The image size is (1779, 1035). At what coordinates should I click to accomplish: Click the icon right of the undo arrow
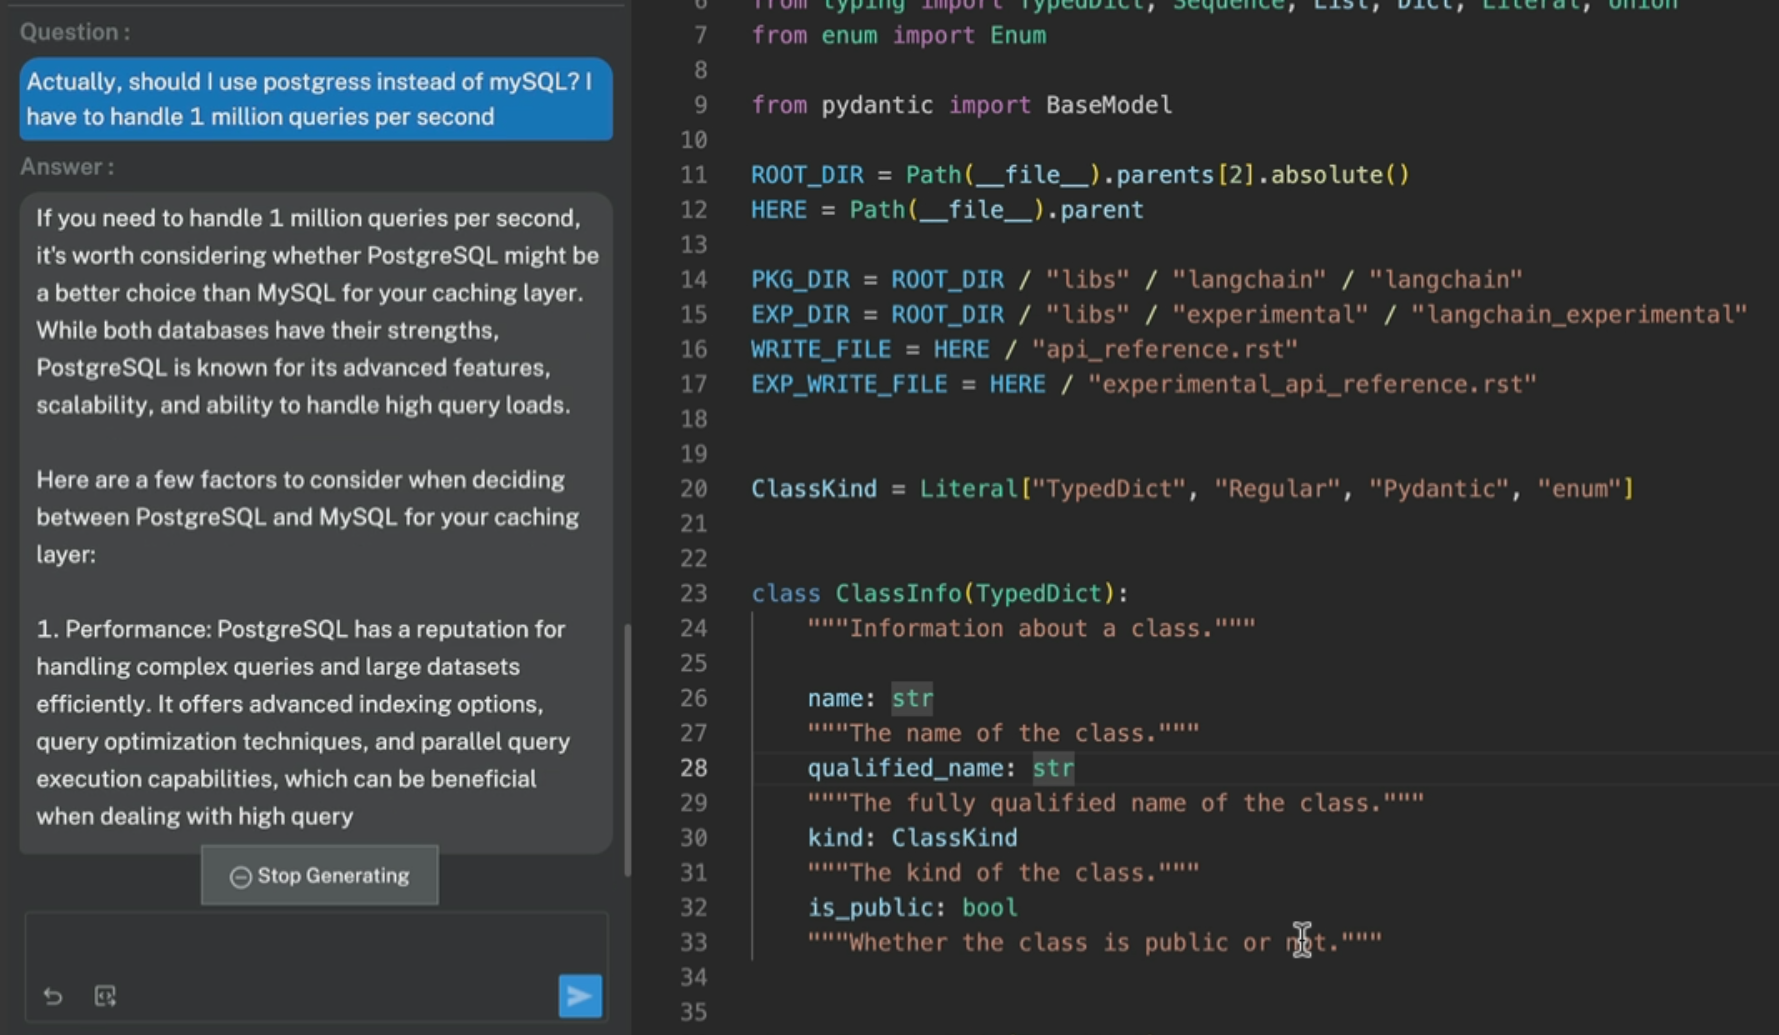point(105,996)
